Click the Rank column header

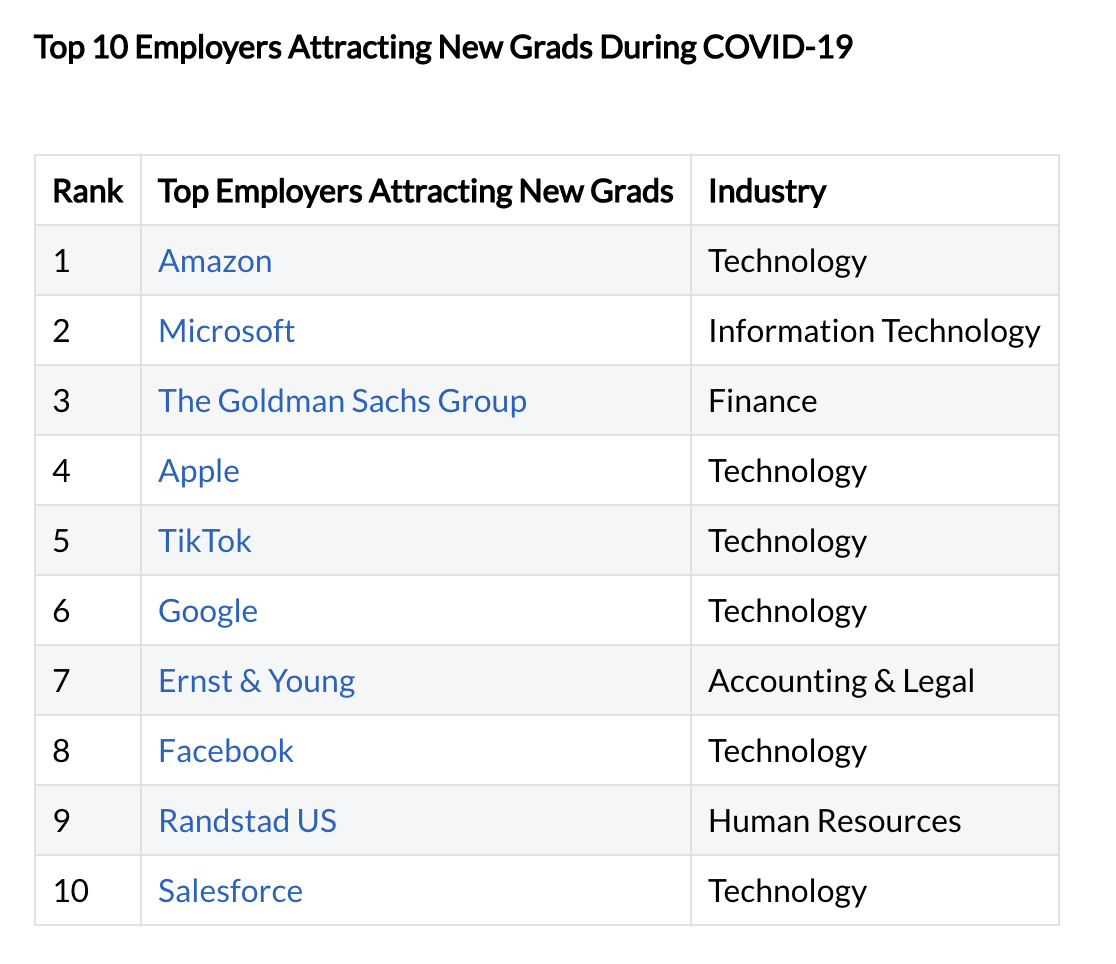point(88,191)
